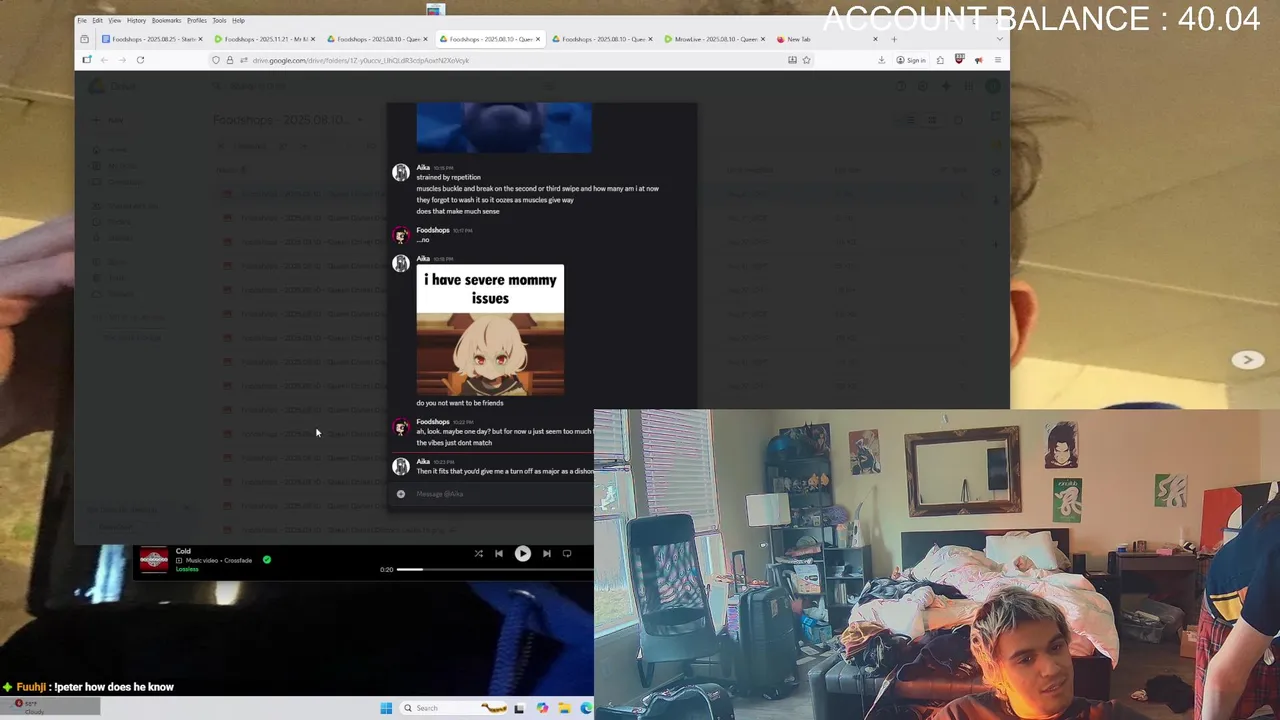Go forward with the browser forward arrow
Viewport: 1280px width, 720px height.
(x=122, y=60)
